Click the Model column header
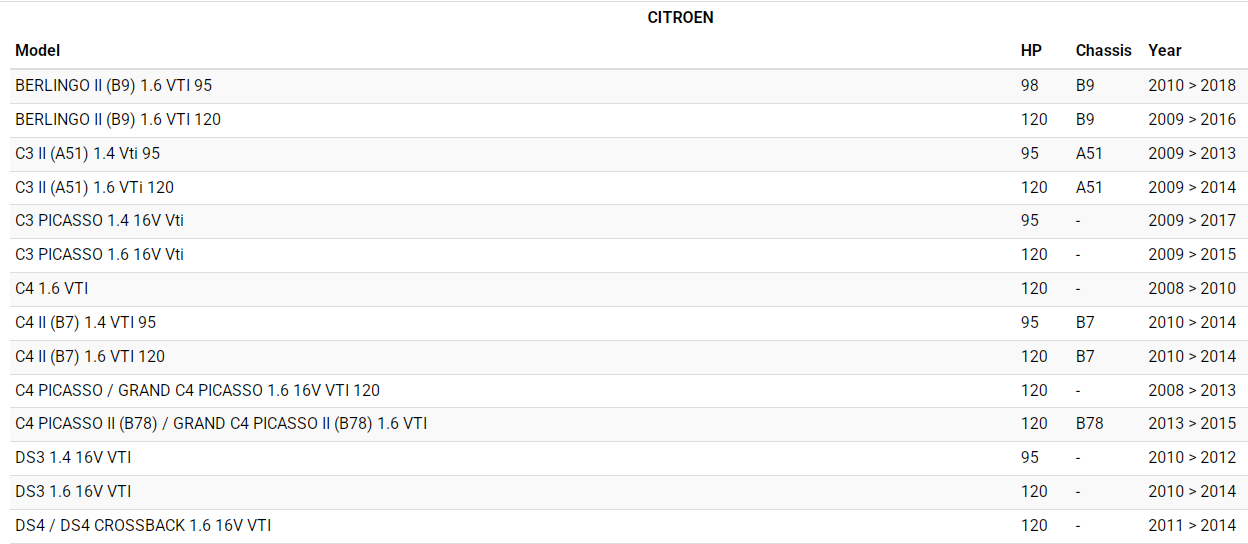This screenshot has width=1248, height=544. [x=38, y=50]
